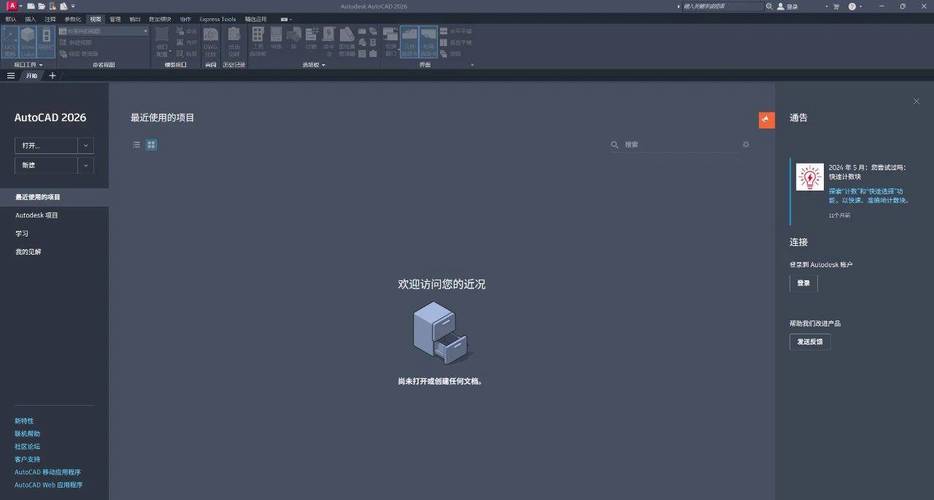Click the search magnifier in title bar
This screenshot has width=934, height=500.
tap(769, 6)
